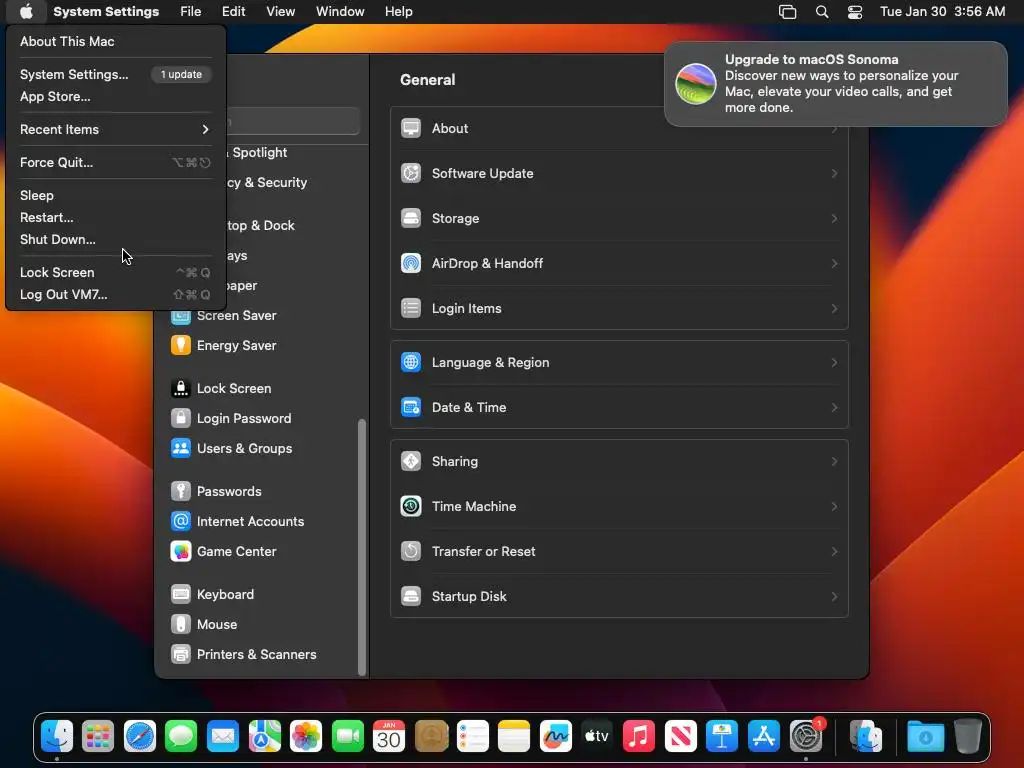
Task: Launch Freeform from the Dock
Action: [x=556, y=737]
